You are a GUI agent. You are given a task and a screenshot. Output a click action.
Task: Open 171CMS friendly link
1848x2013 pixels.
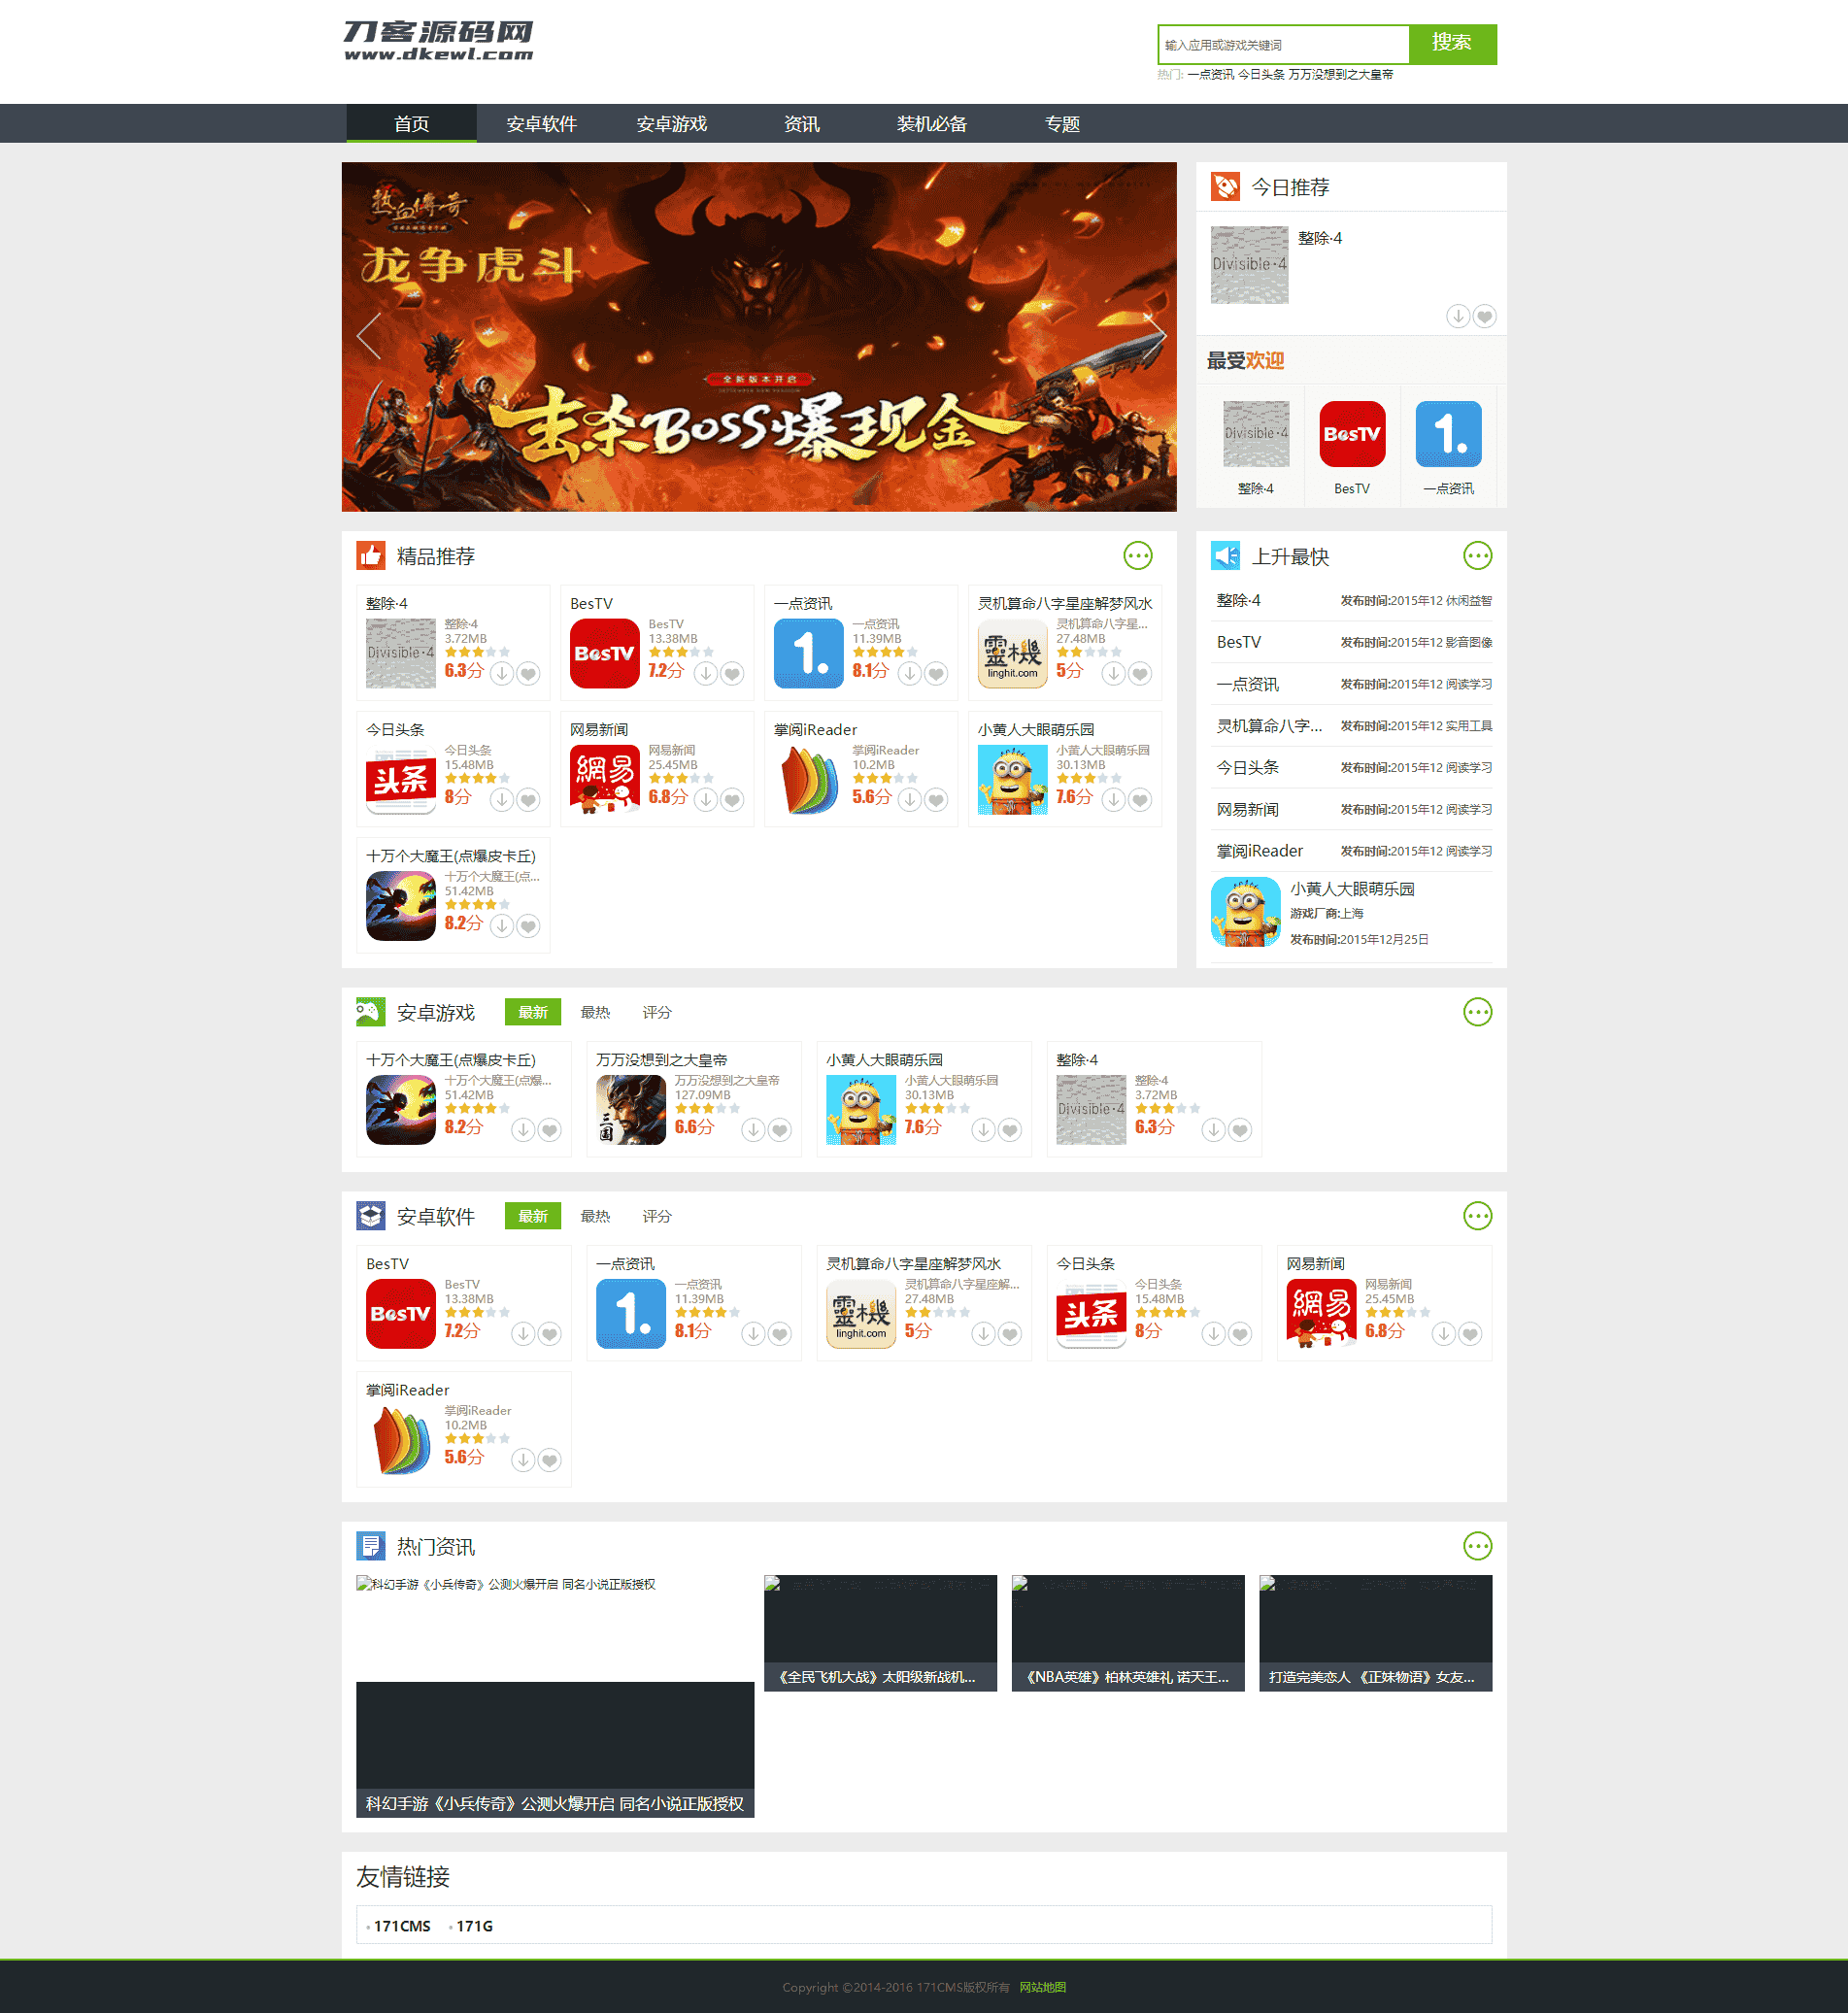402,1926
